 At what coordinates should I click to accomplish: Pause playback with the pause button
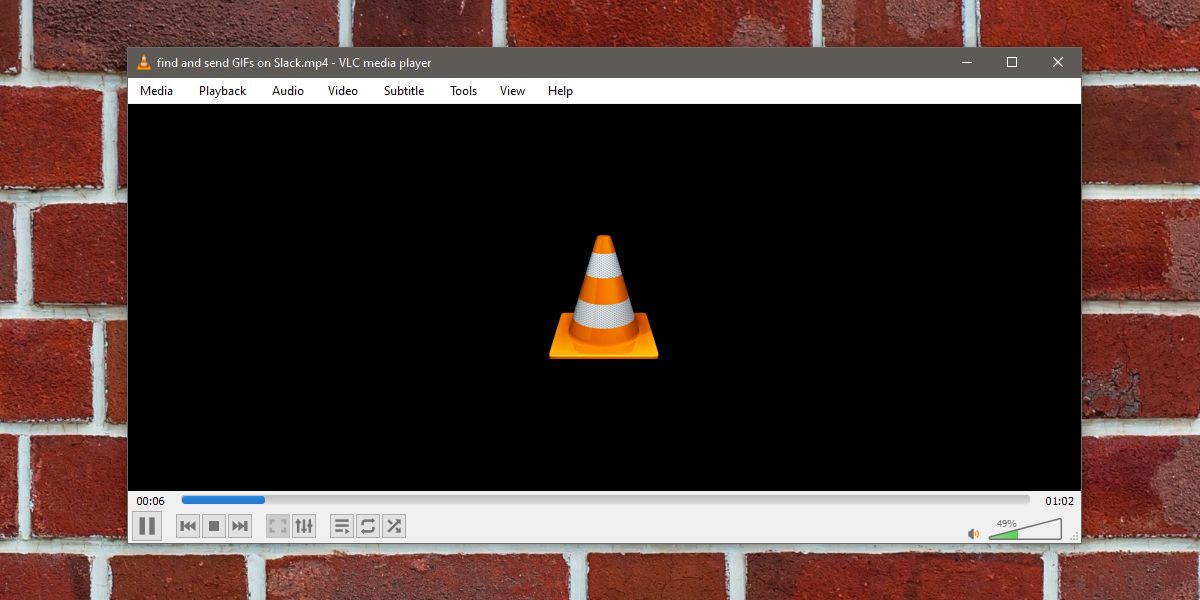147,525
